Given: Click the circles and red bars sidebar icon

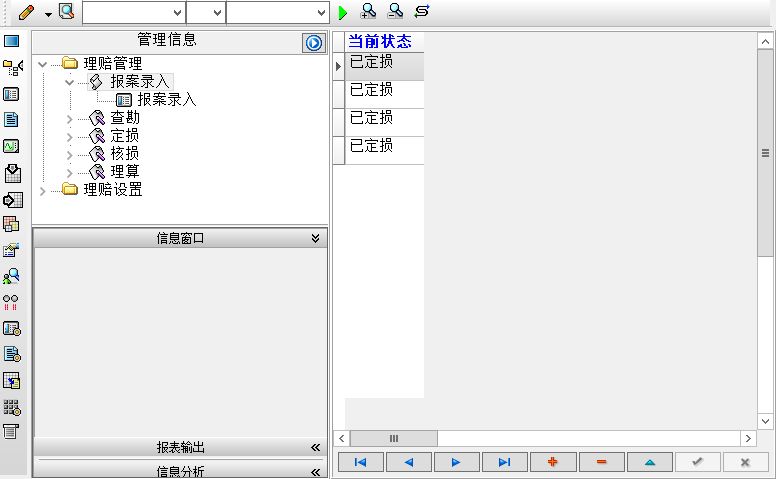Looking at the screenshot, I should pyautogui.click(x=11, y=302).
